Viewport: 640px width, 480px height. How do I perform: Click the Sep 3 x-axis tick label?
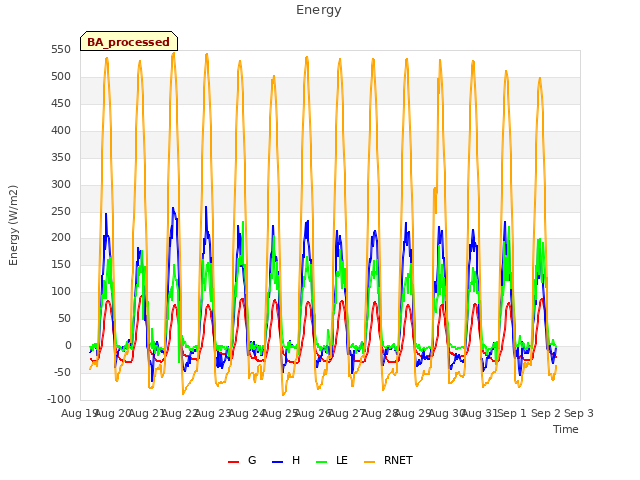(x=579, y=413)
